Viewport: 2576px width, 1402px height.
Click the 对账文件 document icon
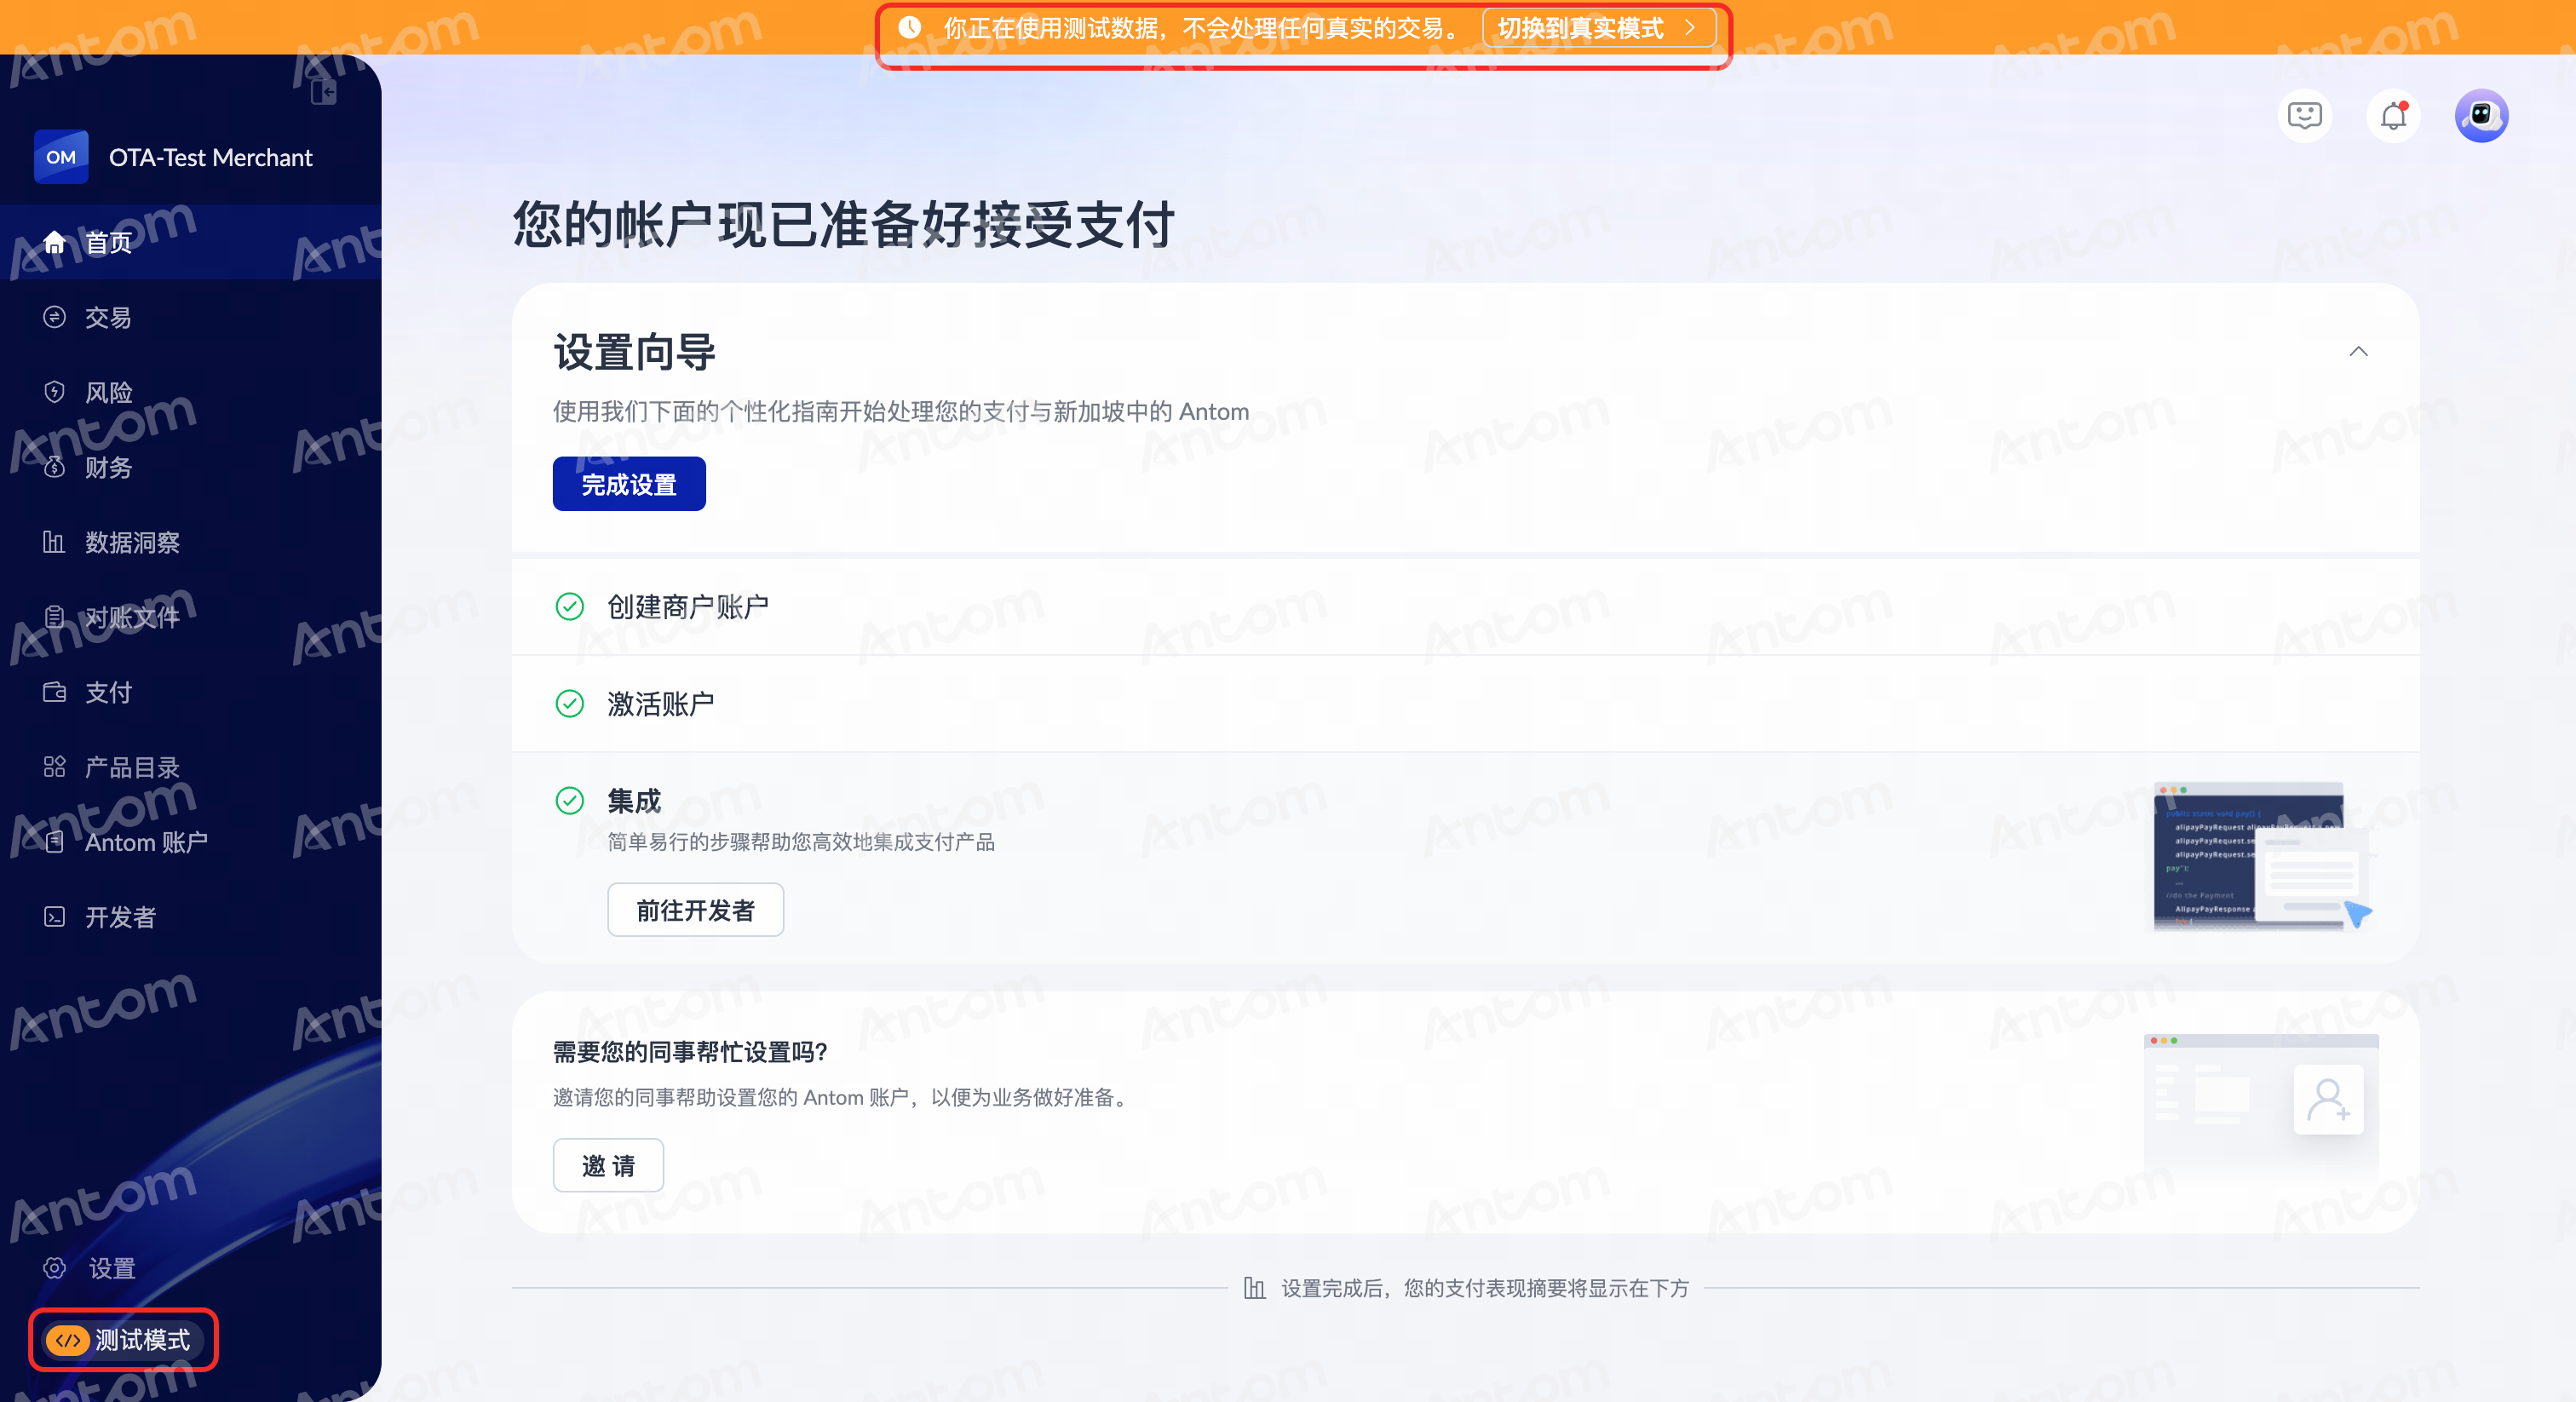(55, 617)
